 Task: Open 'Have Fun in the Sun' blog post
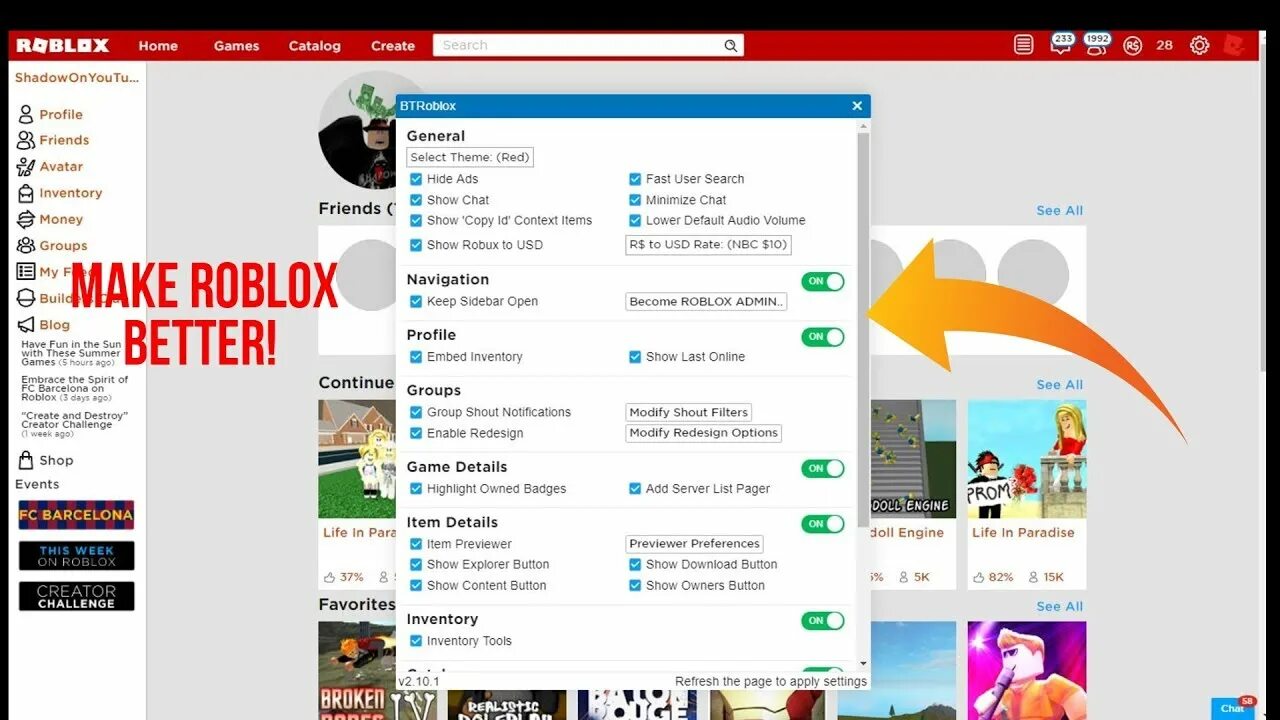coord(72,353)
